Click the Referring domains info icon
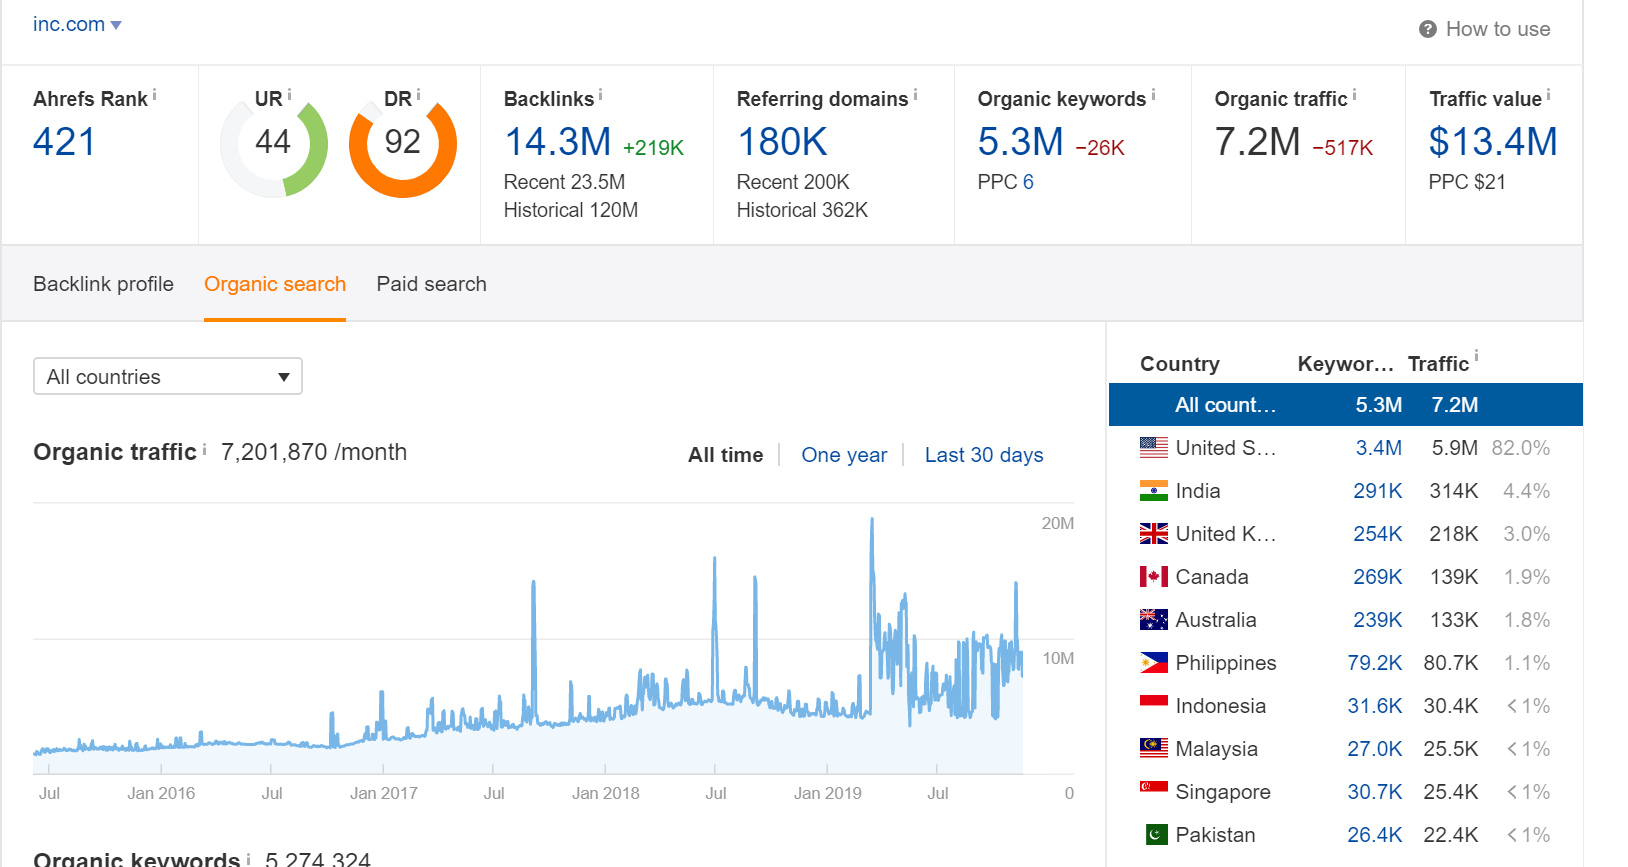Screen dimensions: 1628x867 point(915,95)
